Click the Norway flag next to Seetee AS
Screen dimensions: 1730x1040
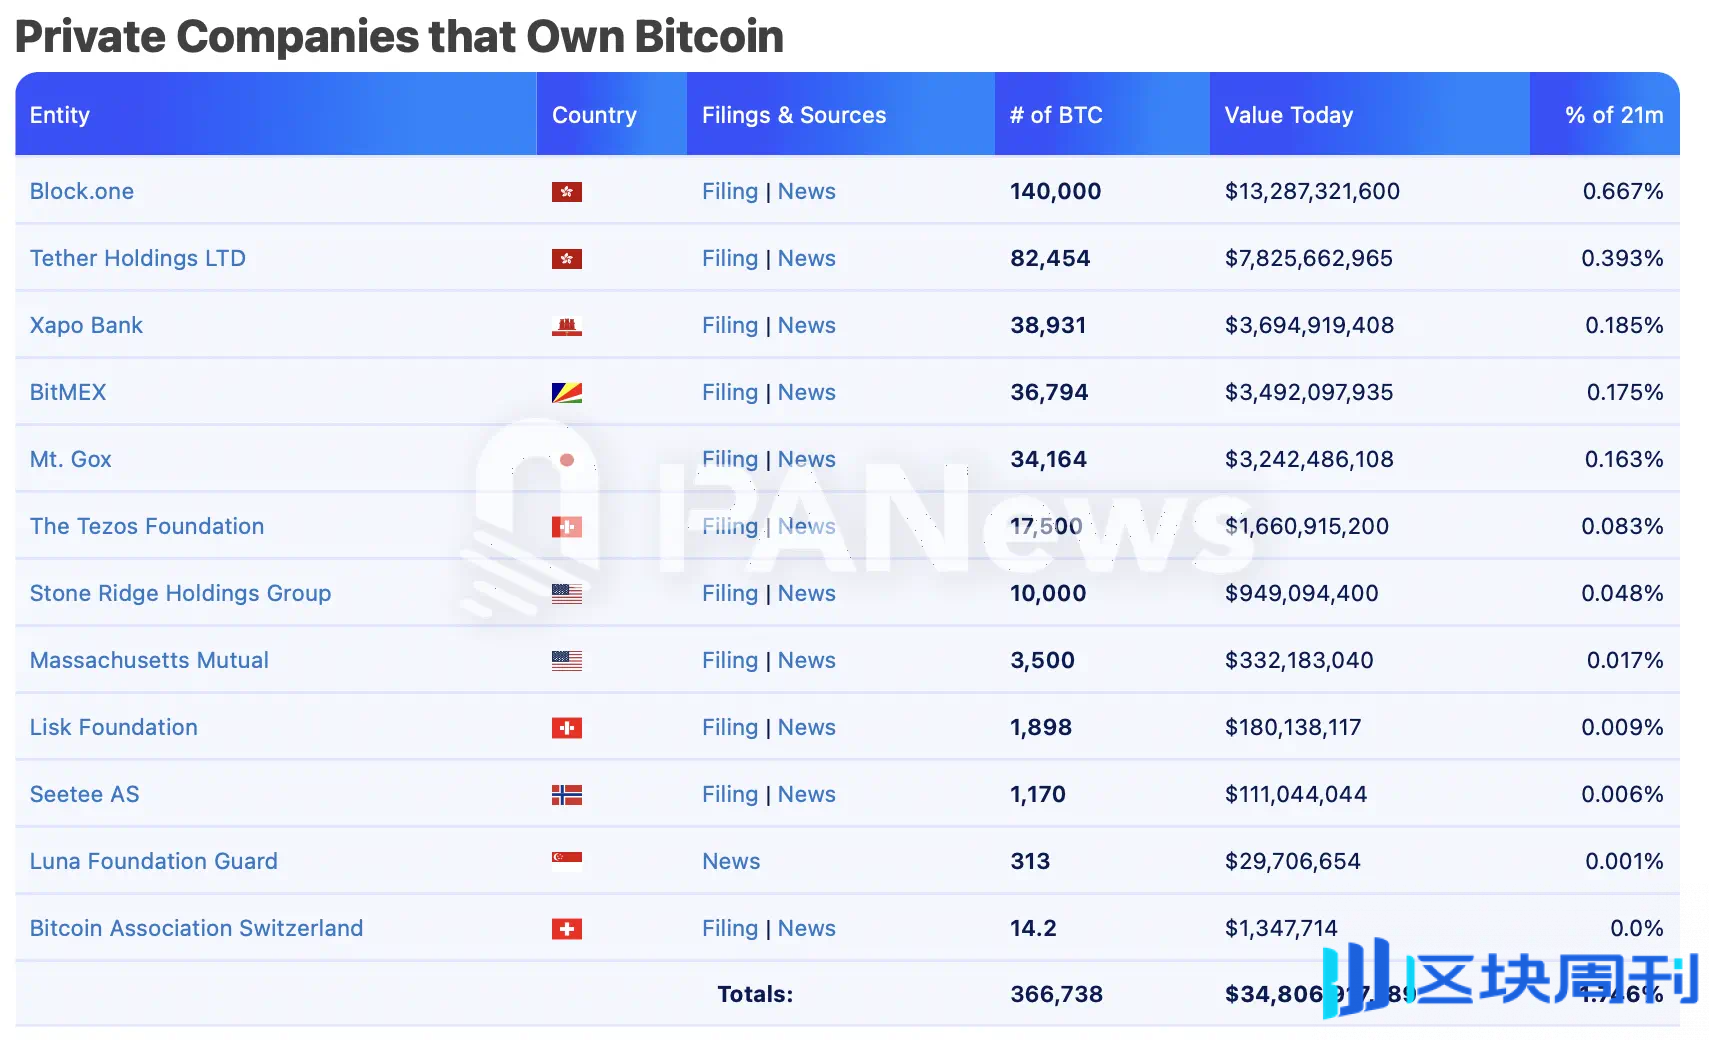(x=566, y=794)
